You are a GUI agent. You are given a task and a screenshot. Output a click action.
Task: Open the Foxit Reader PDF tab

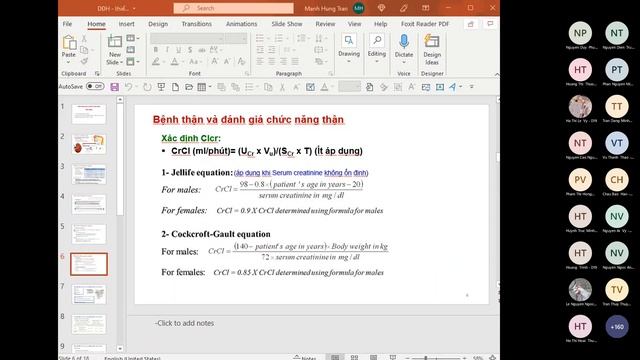click(425, 24)
